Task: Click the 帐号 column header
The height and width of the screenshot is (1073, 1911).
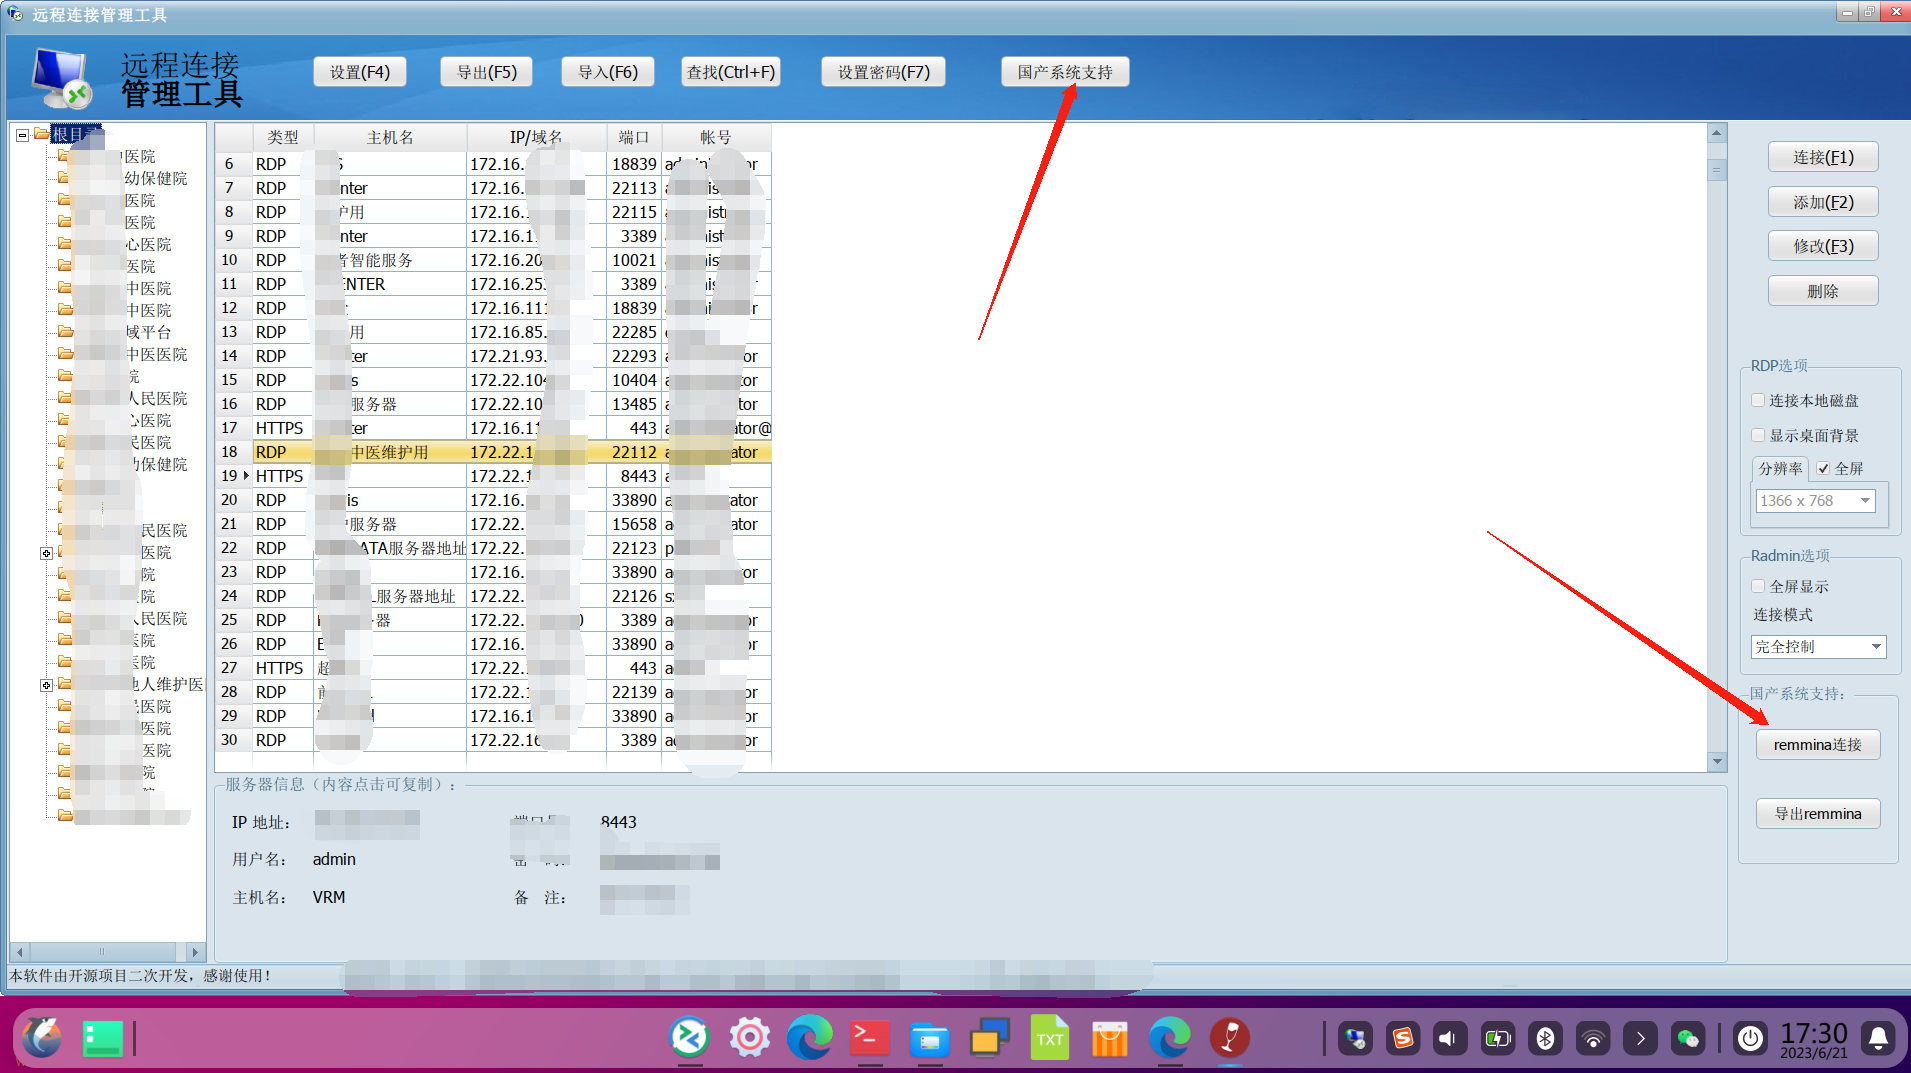Action: point(716,137)
